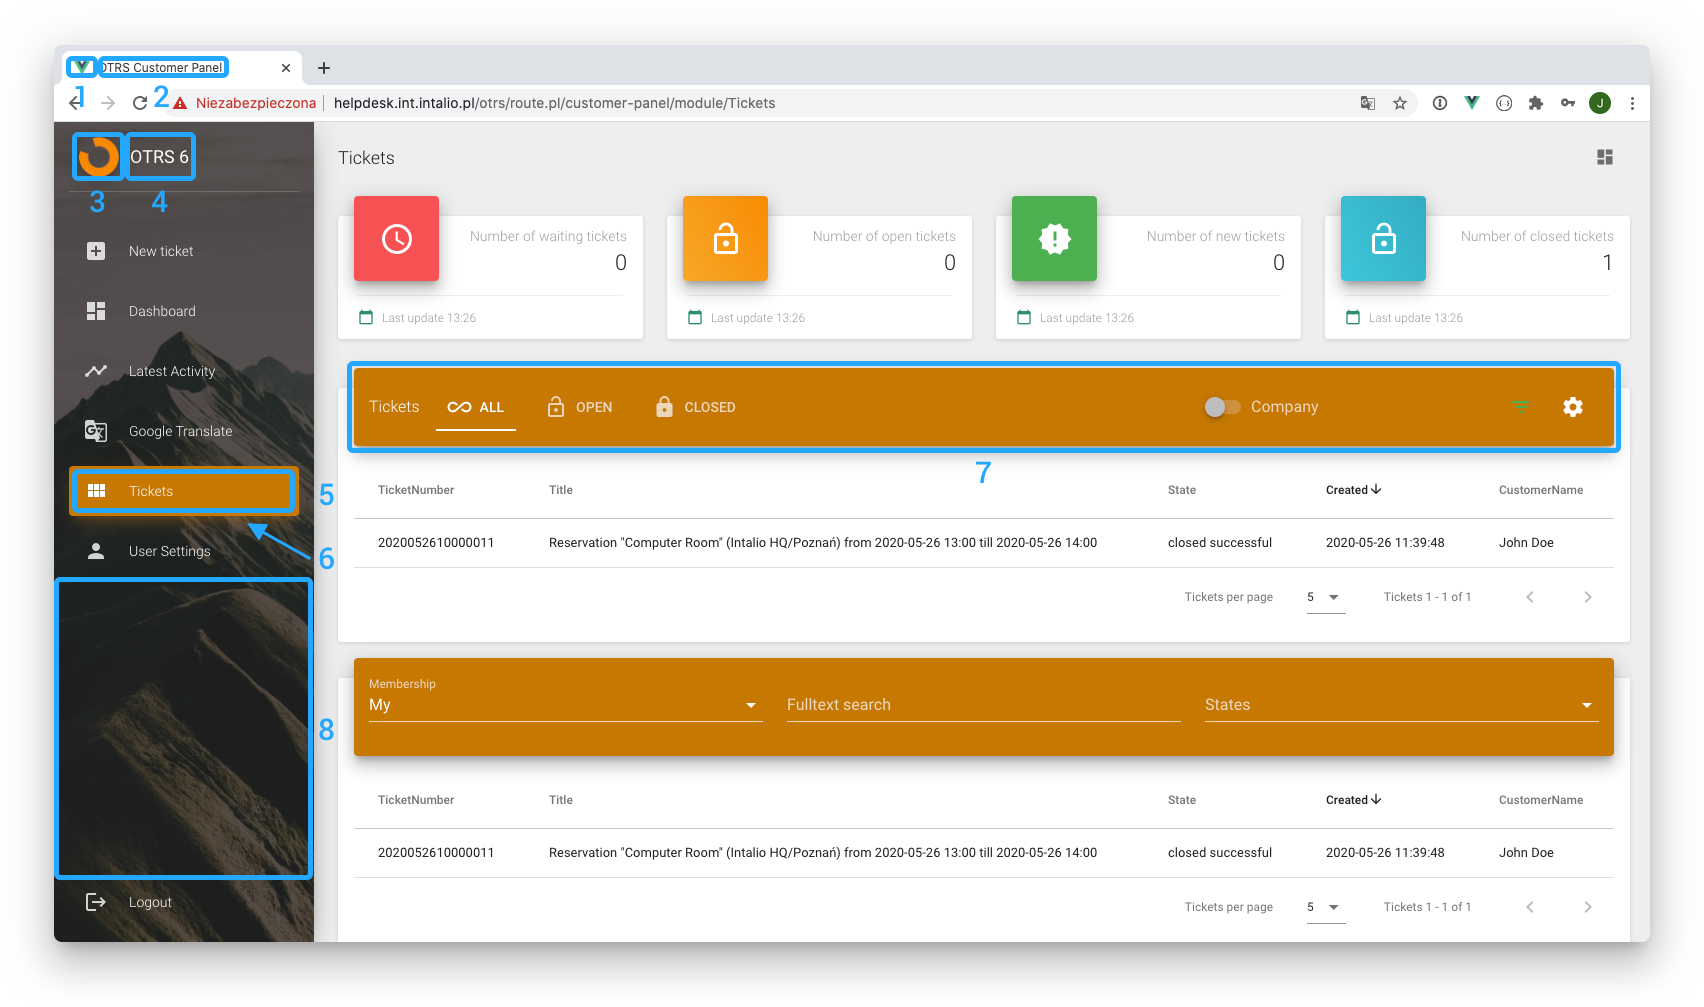Click the User Settings person icon
Screen dimensions: 1704x1007
(x=96, y=551)
